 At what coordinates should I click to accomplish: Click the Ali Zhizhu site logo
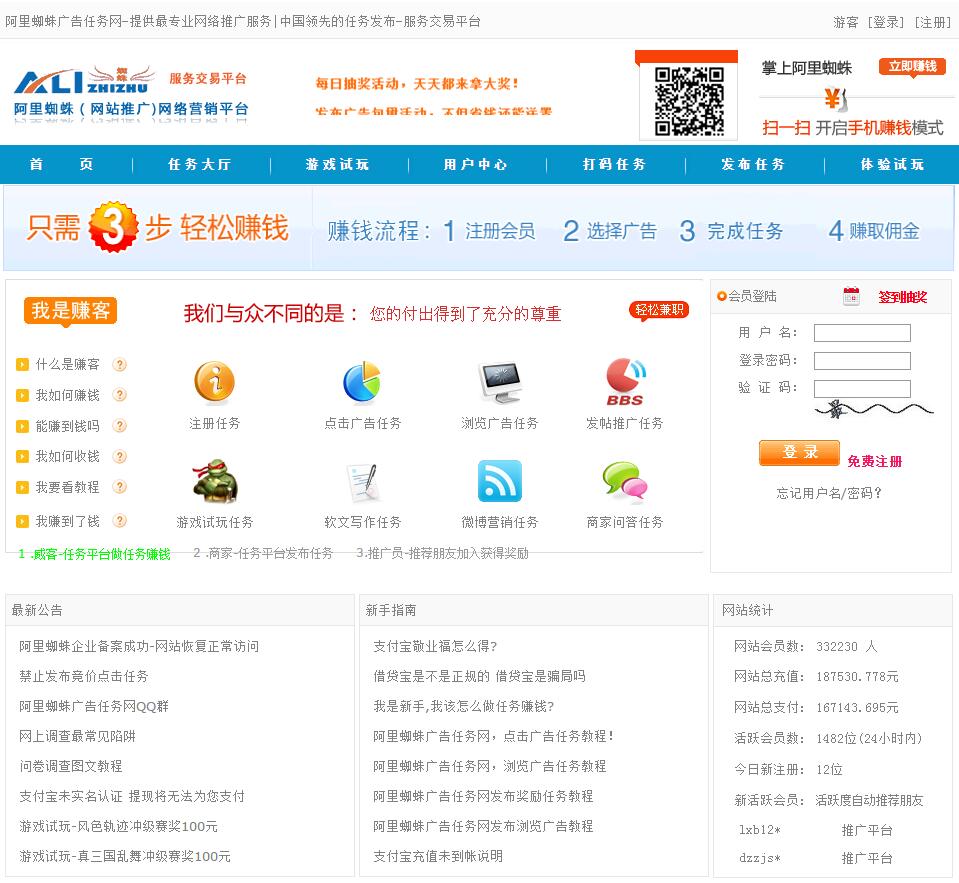tap(131, 93)
